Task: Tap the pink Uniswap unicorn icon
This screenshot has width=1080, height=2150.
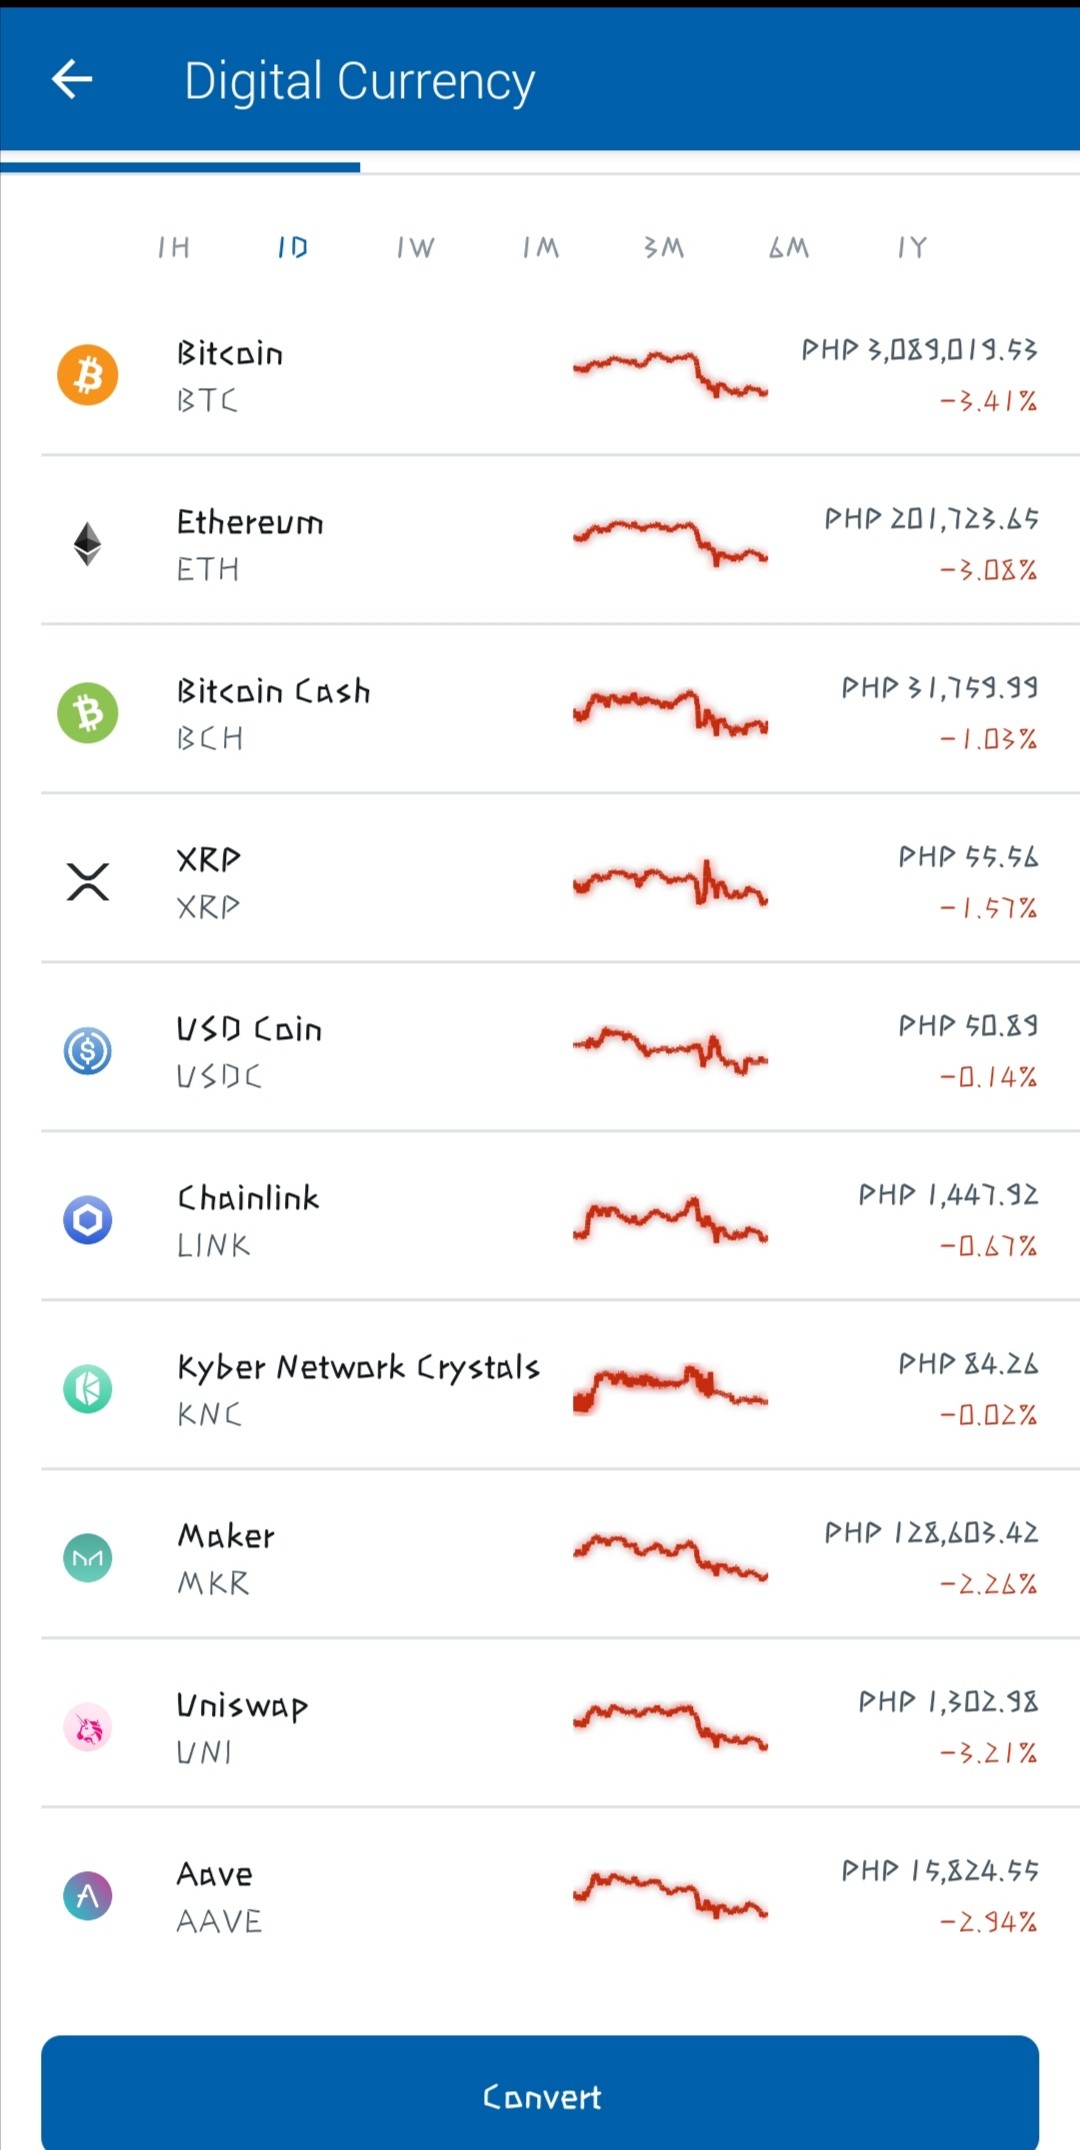Action: pos(88,1727)
